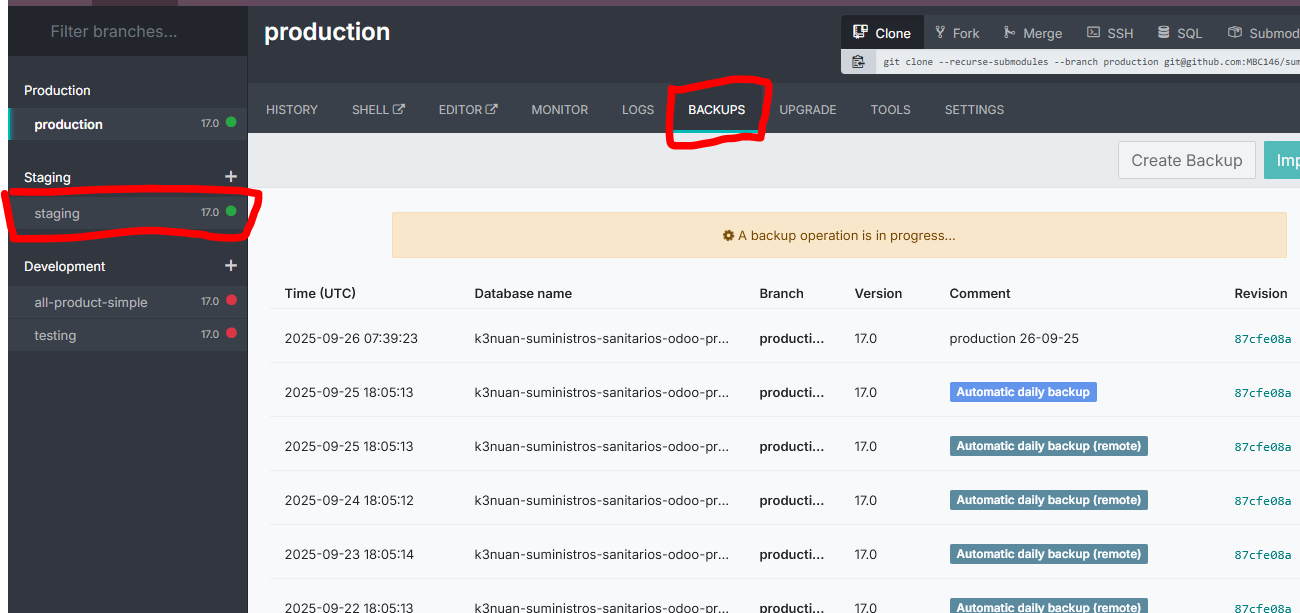1300x613 pixels.
Task: Click the plus icon beside Development
Action: click(x=231, y=266)
